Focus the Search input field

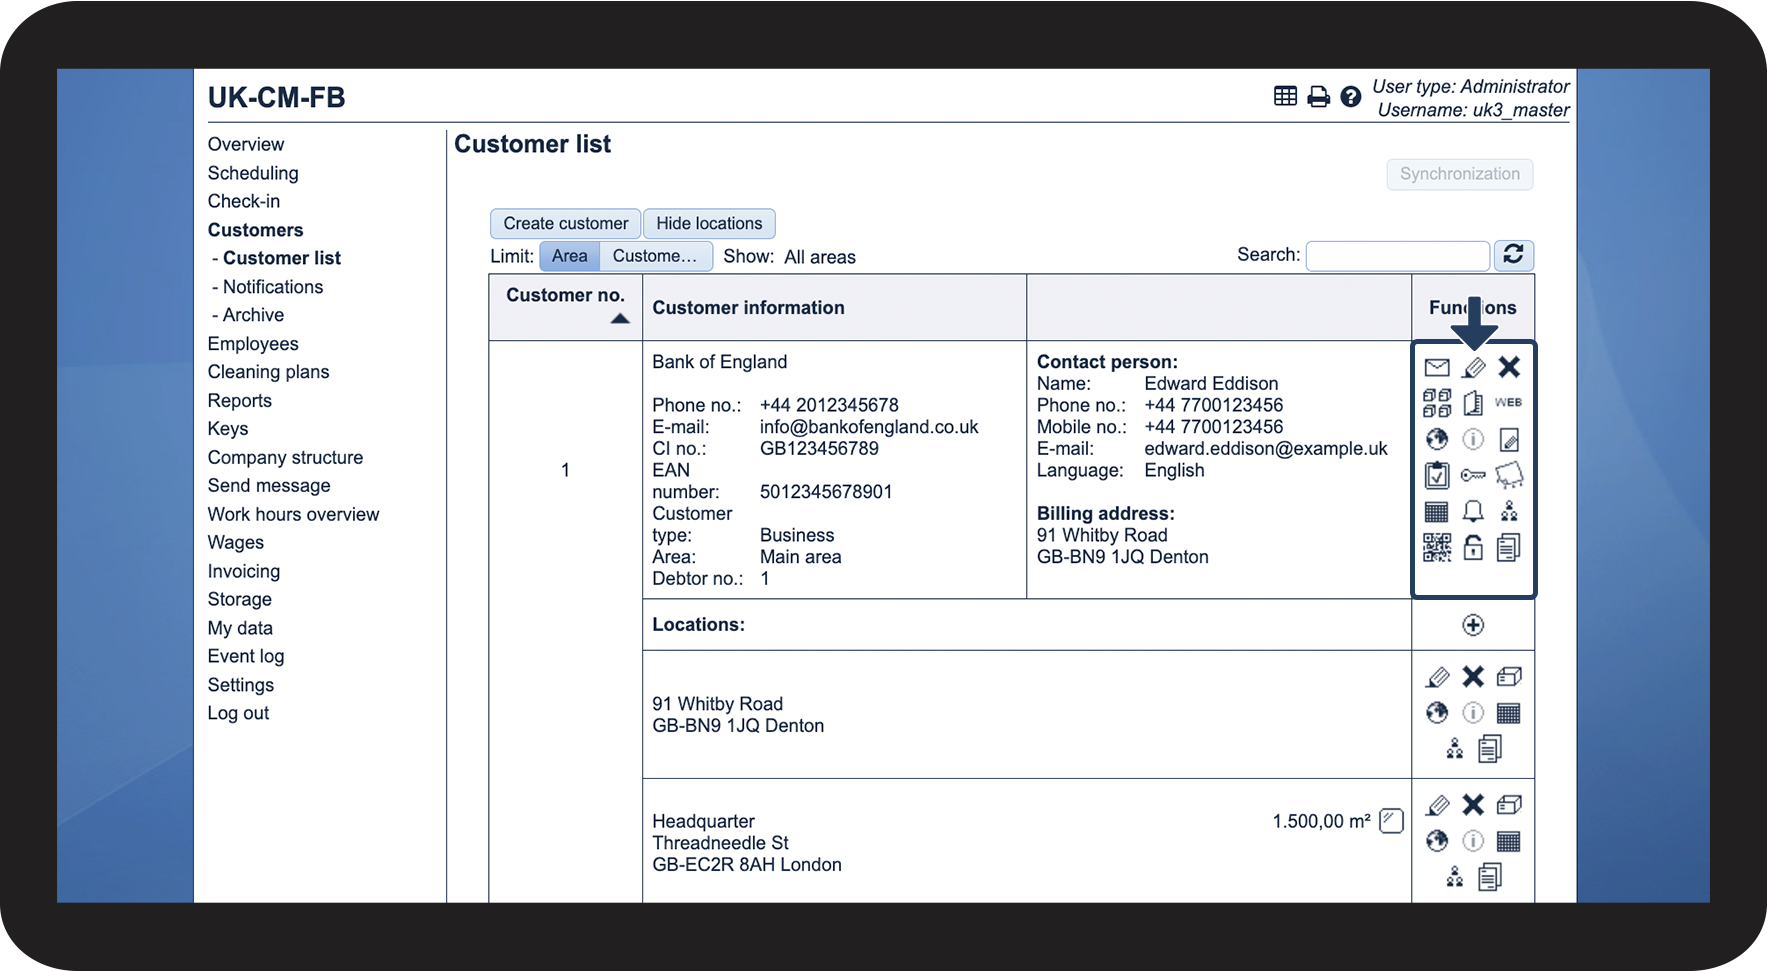coord(1398,256)
